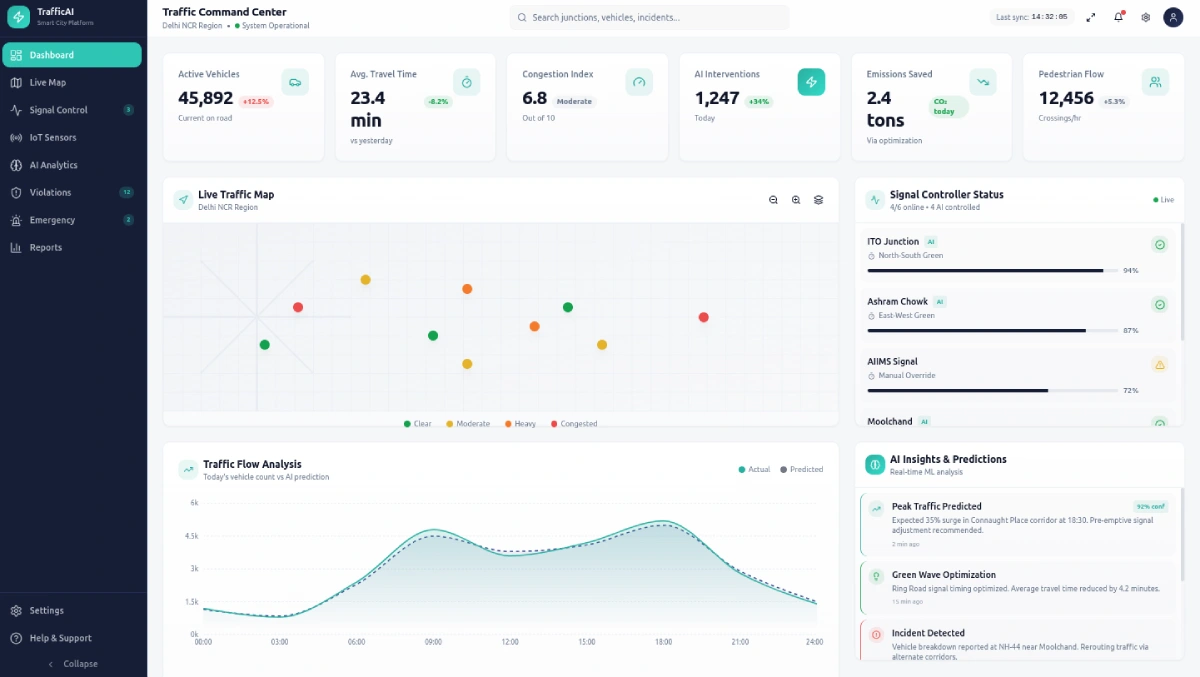Toggle Clear legend item on map
This screenshot has width=1200, height=677.
click(x=418, y=424)
